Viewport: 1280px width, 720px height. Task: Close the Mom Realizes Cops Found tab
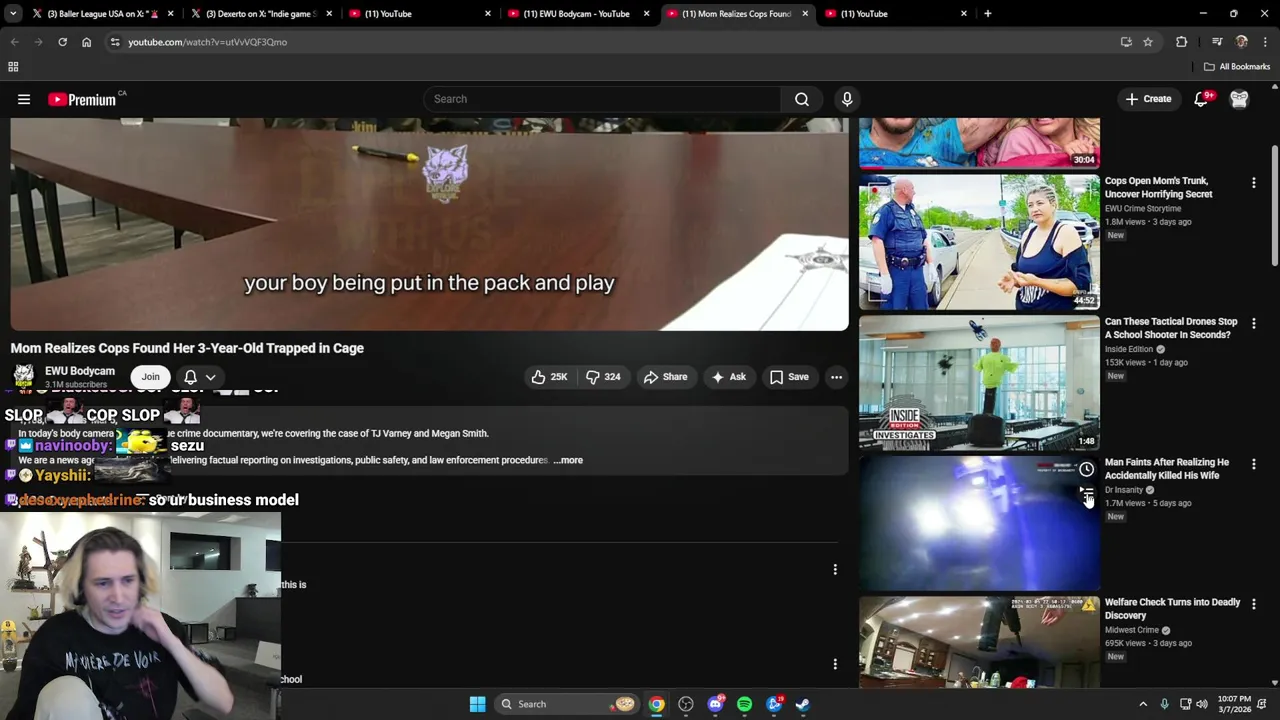click(805, 14)
